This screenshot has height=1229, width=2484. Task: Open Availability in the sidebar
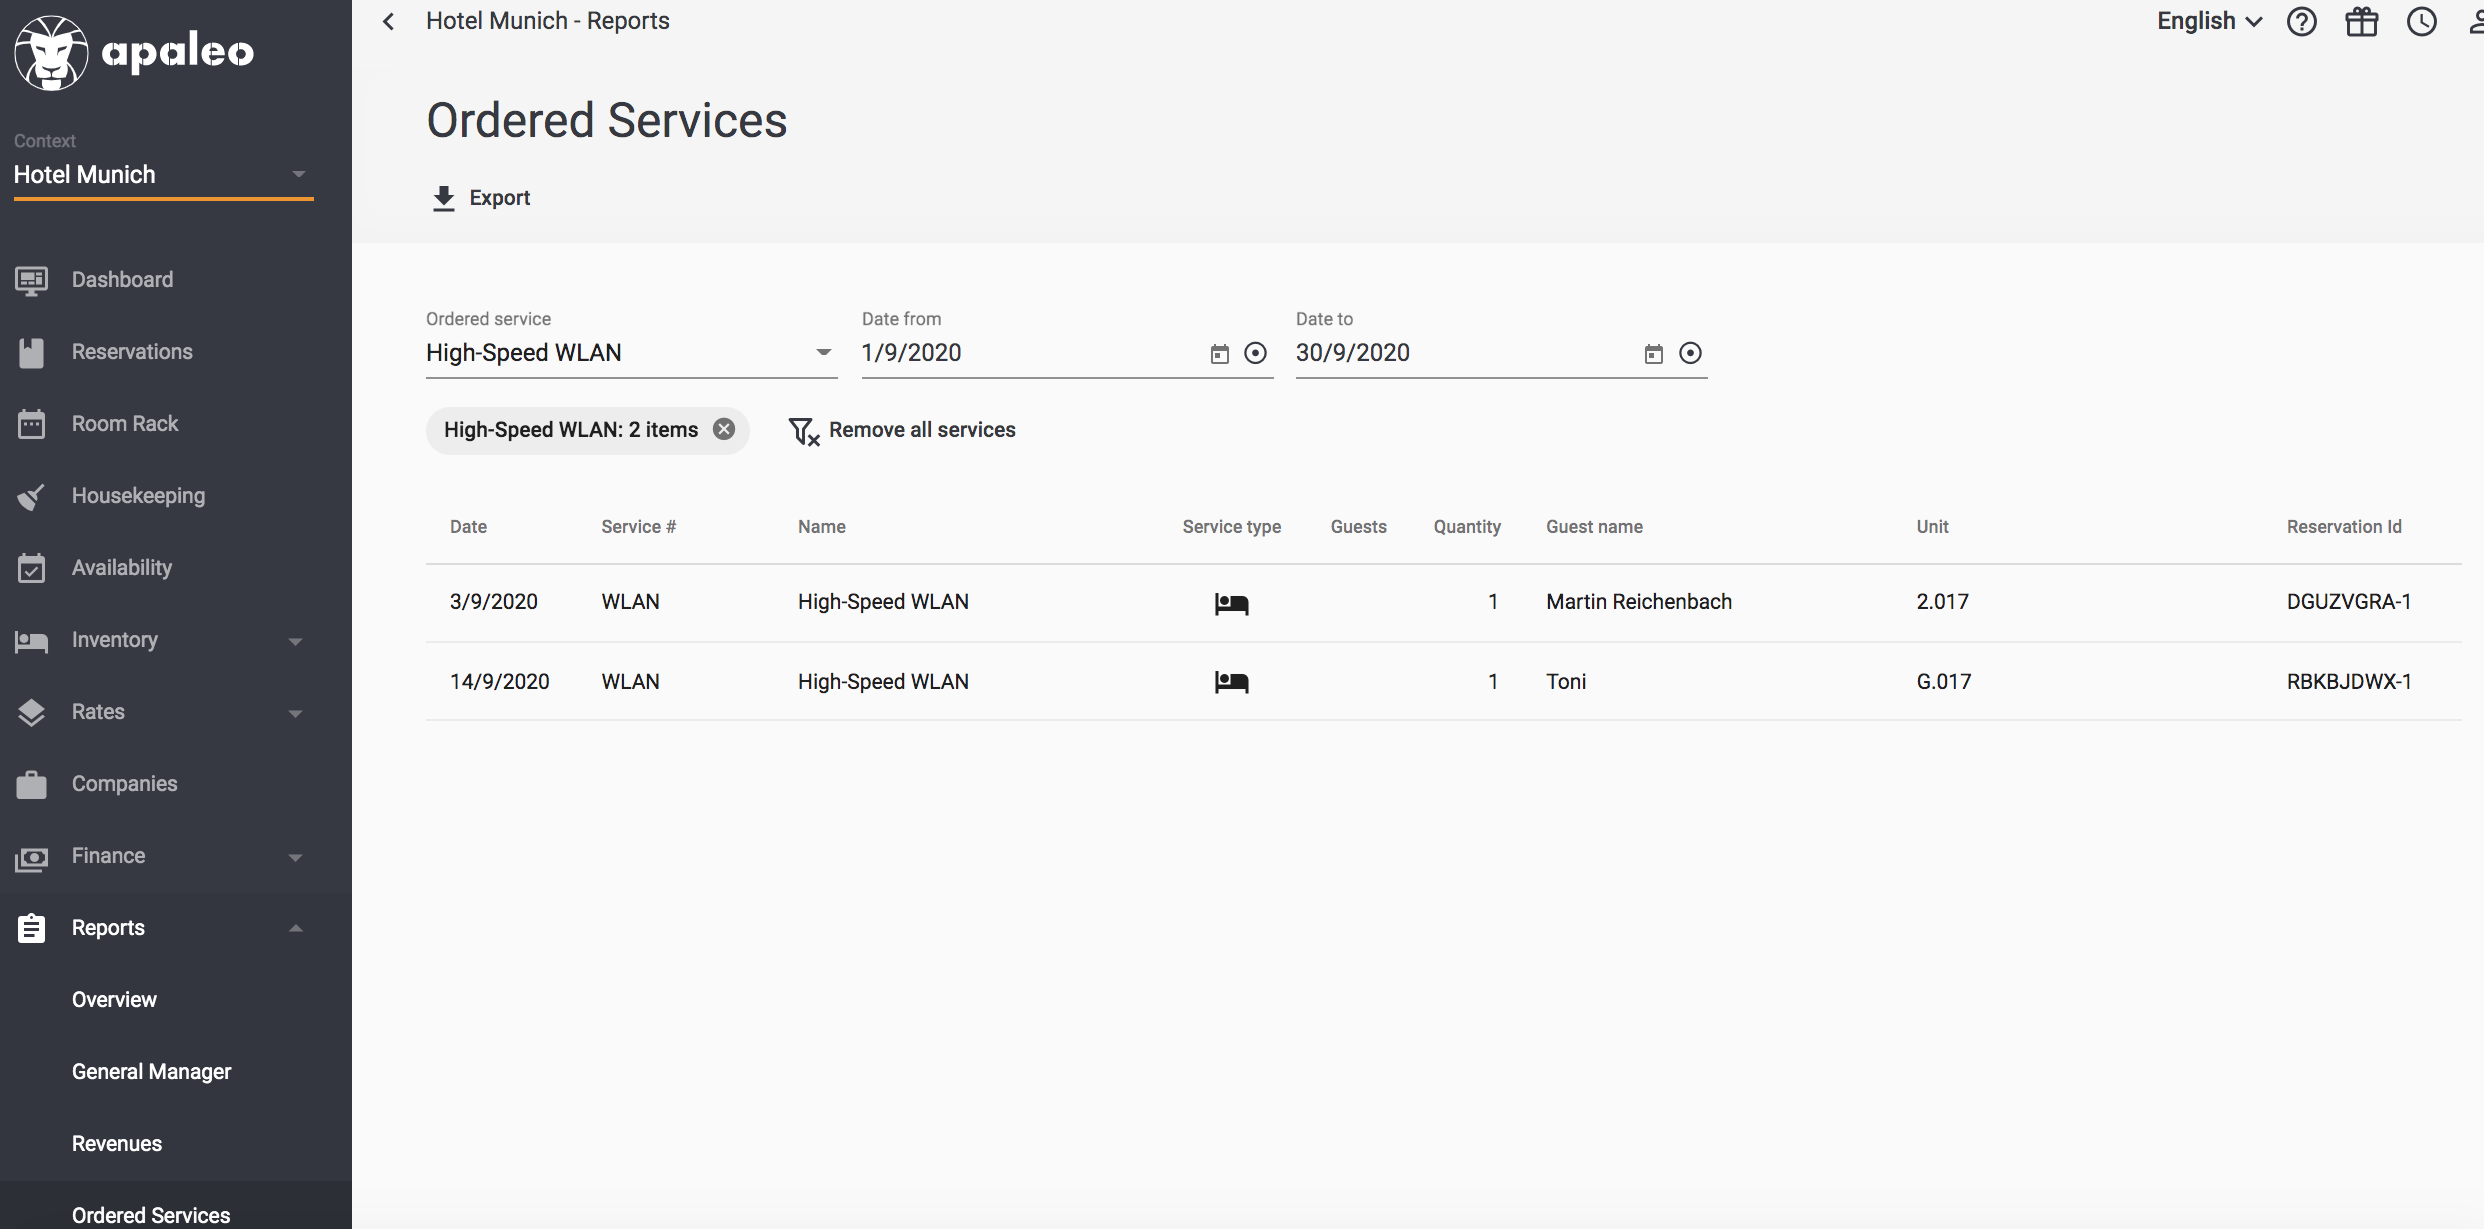(x=122, y=568)
